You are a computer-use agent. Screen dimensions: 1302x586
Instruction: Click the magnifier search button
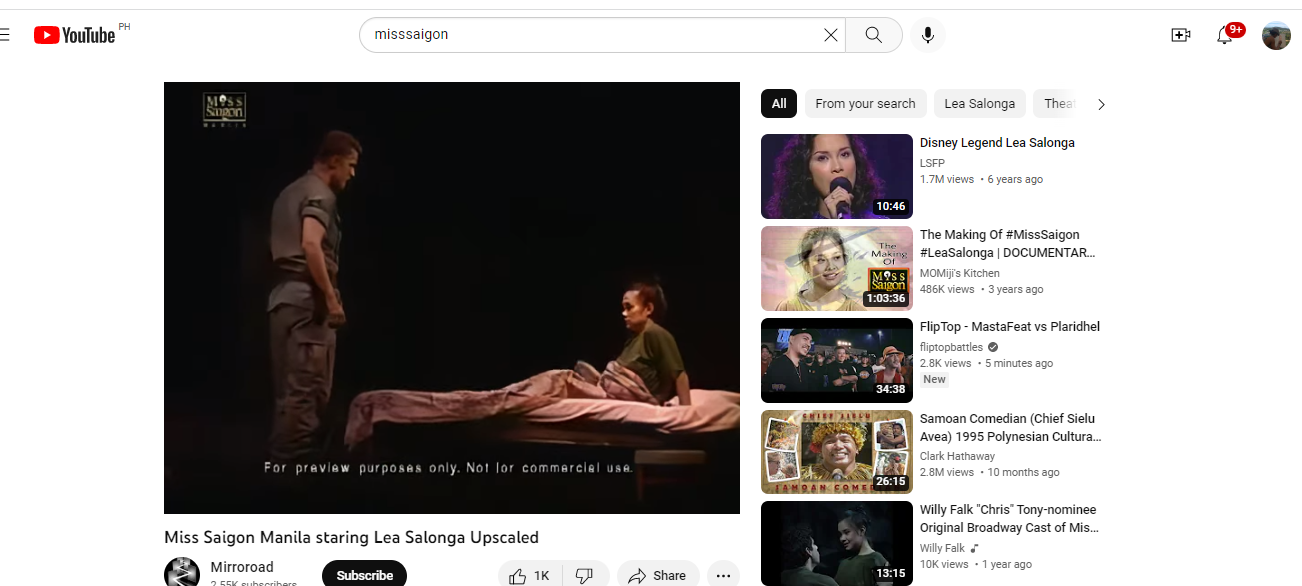874,35
